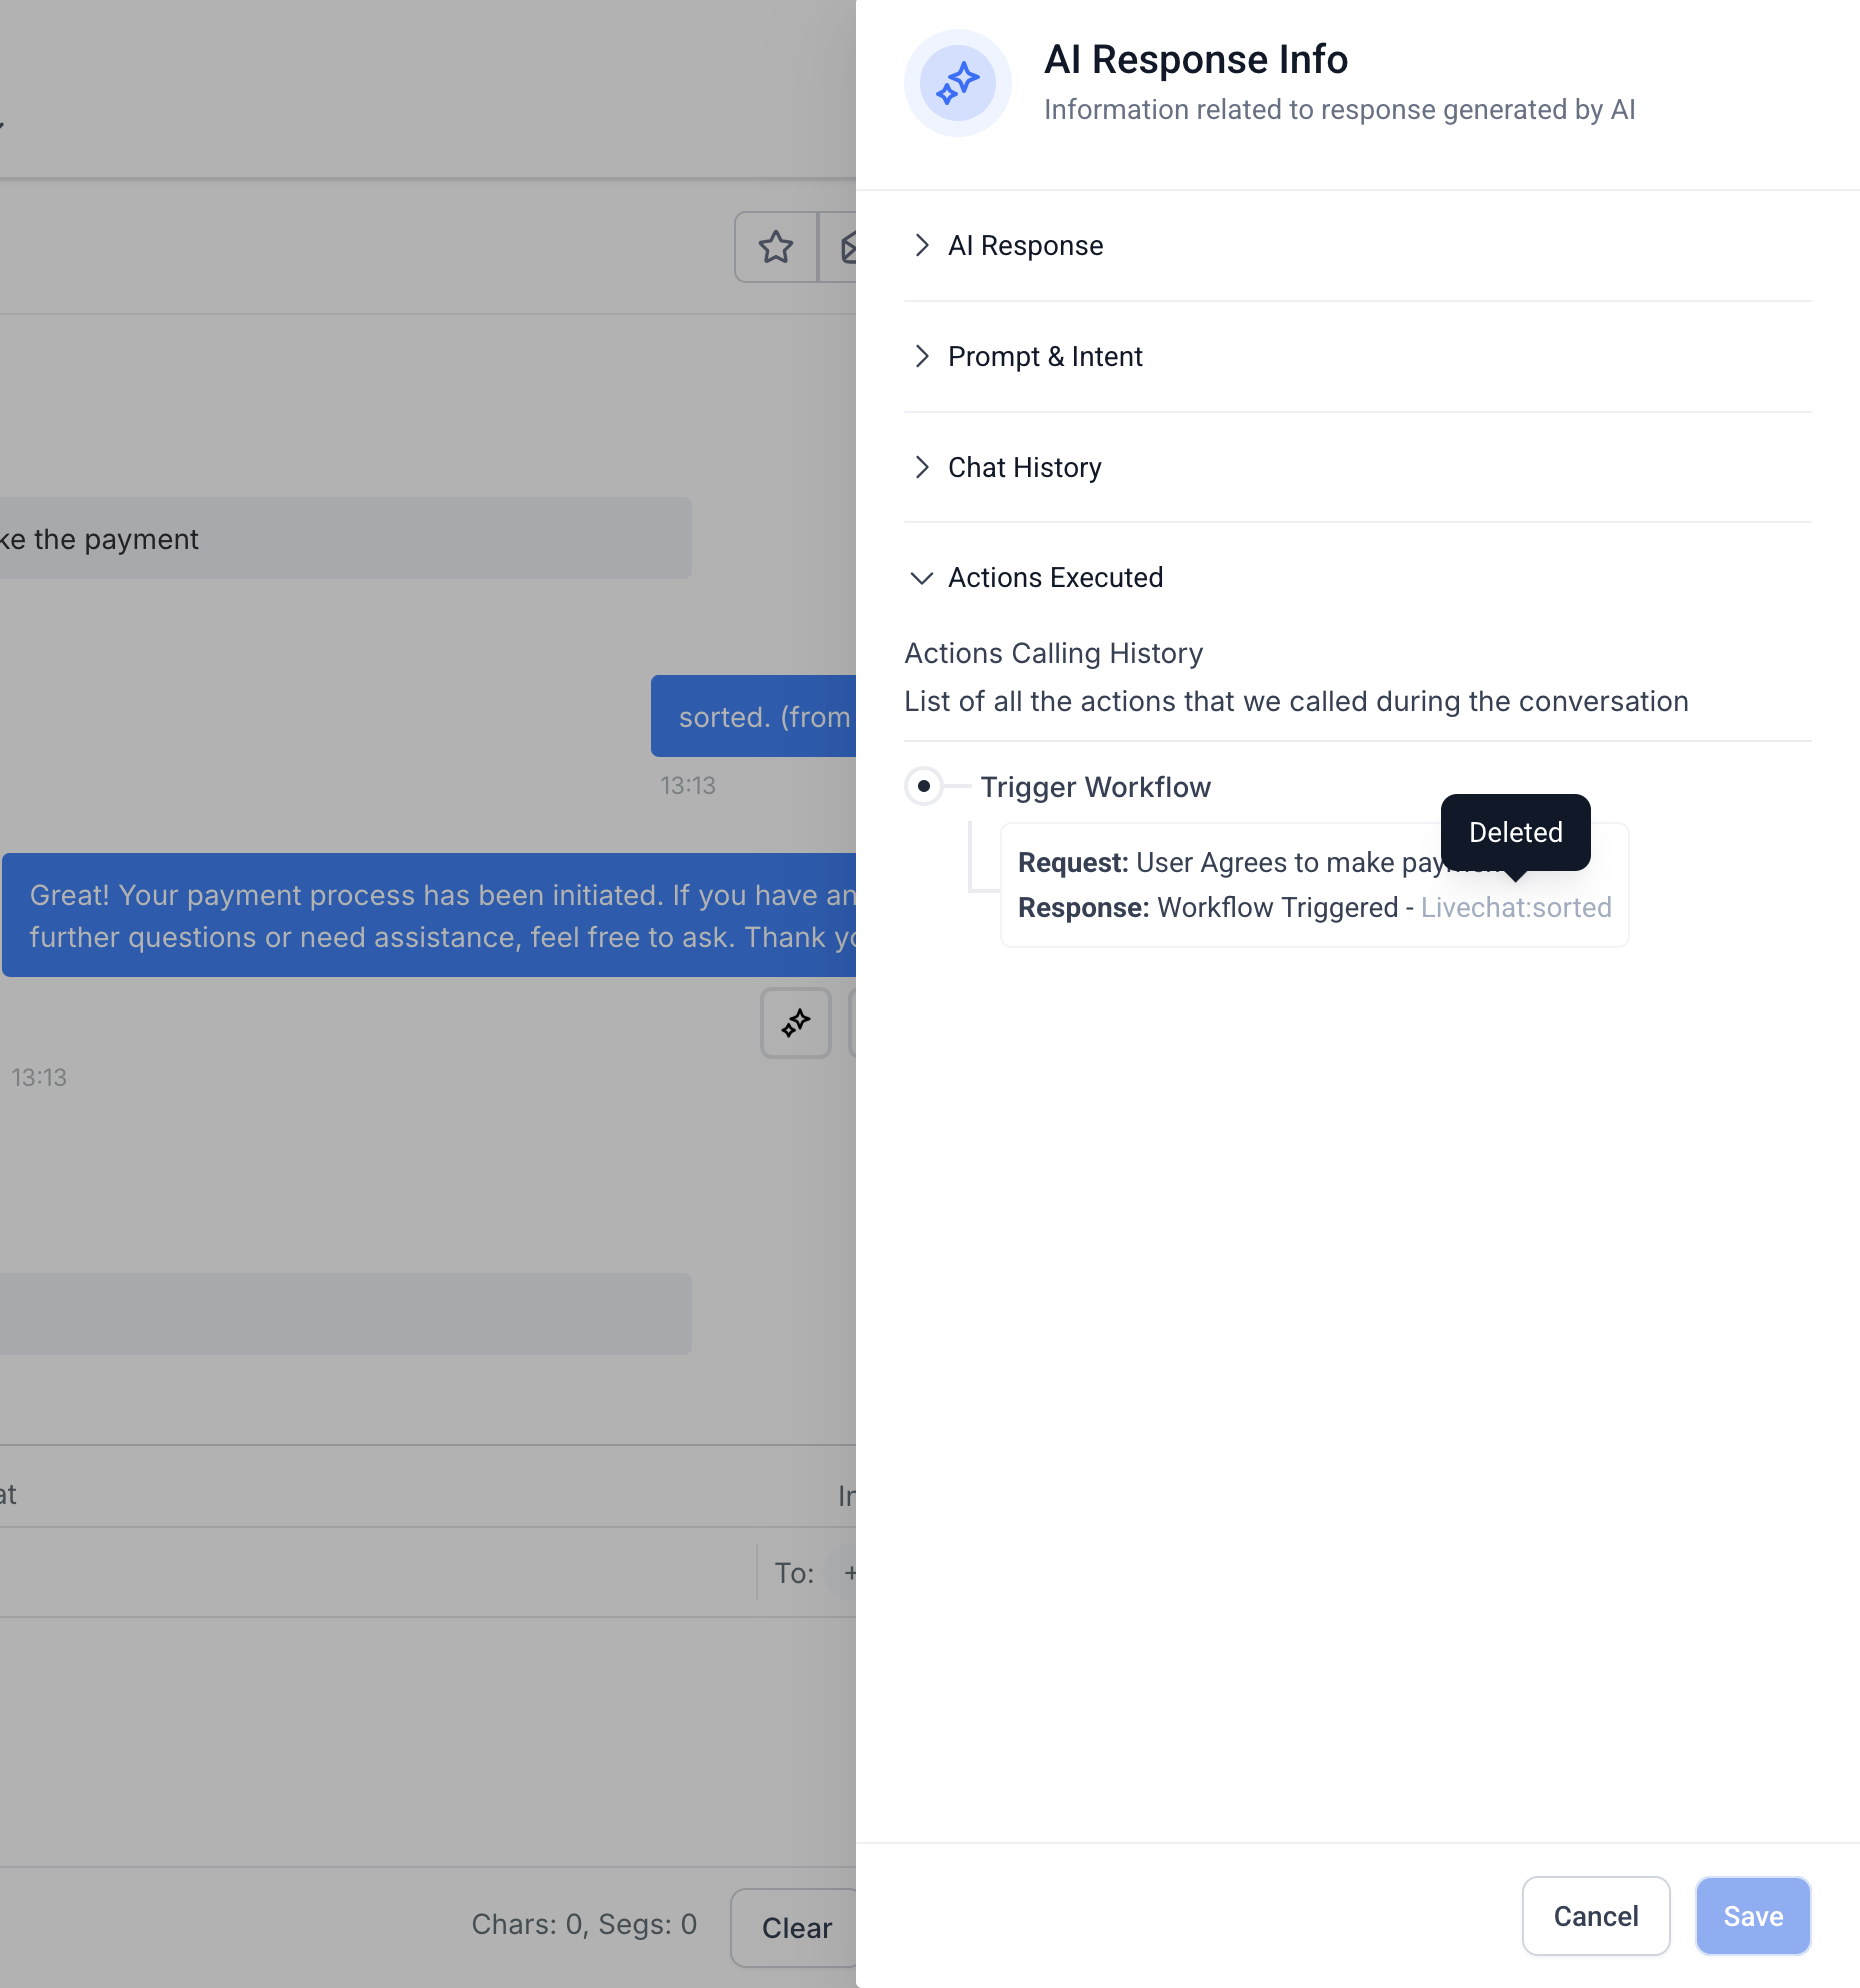Open the Livechat:sorted workflow link

click(x=1516, y=908)
